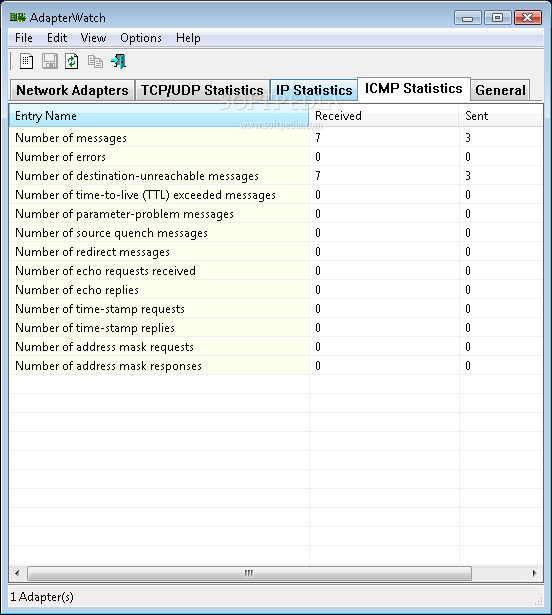
Task: Select 'Number of time-stamp replies' row
Action: [x=276, y=328]
